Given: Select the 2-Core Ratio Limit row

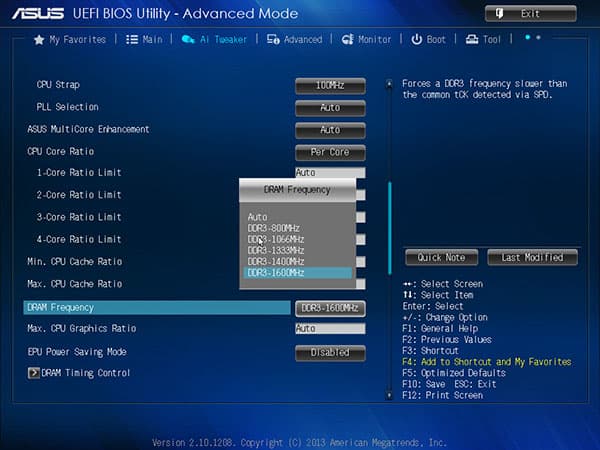Looking at the screenshot, I should click(79, 195).
